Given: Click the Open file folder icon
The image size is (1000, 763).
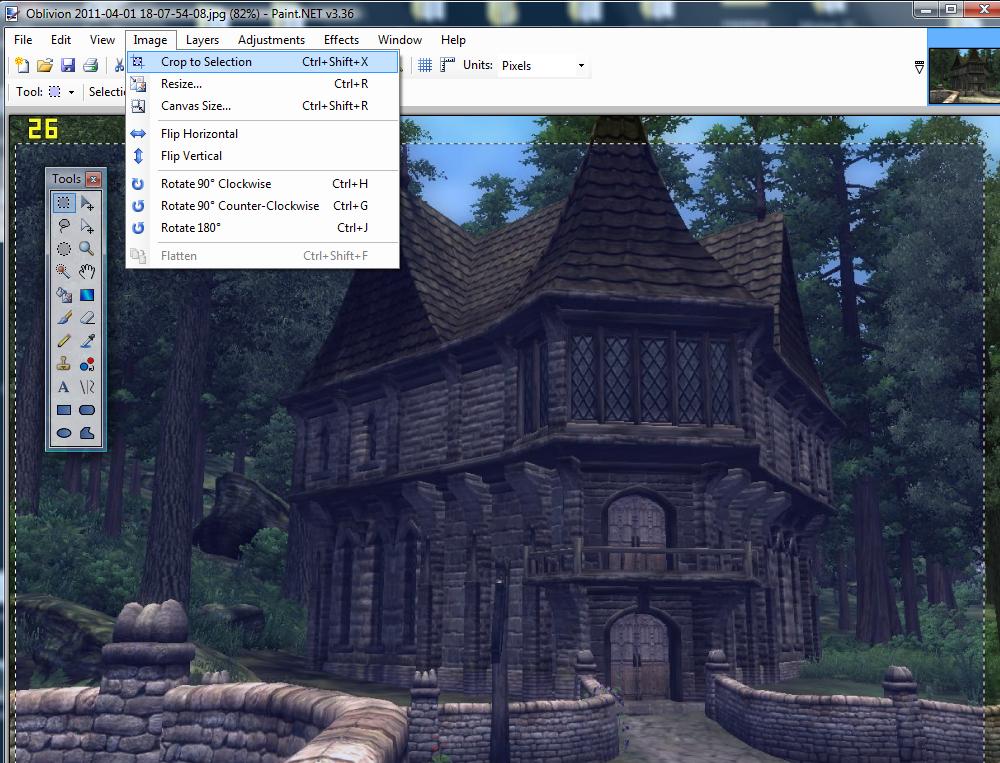Looking at the screenshot, I should 45,65.
